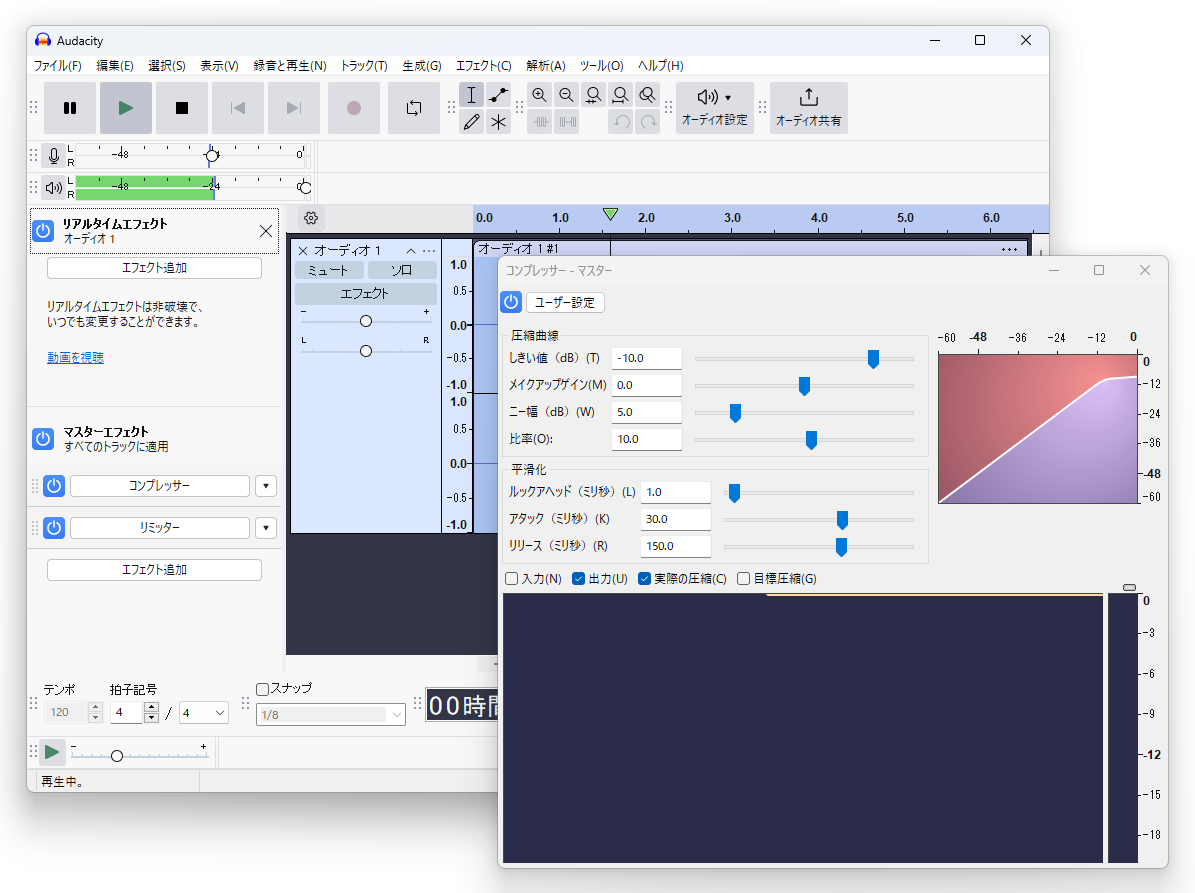Image resolution: width=1195 pixels, height=893 pixels.
Task: Click the ソロ button on オーディオ 1
Action: (402, 270)
